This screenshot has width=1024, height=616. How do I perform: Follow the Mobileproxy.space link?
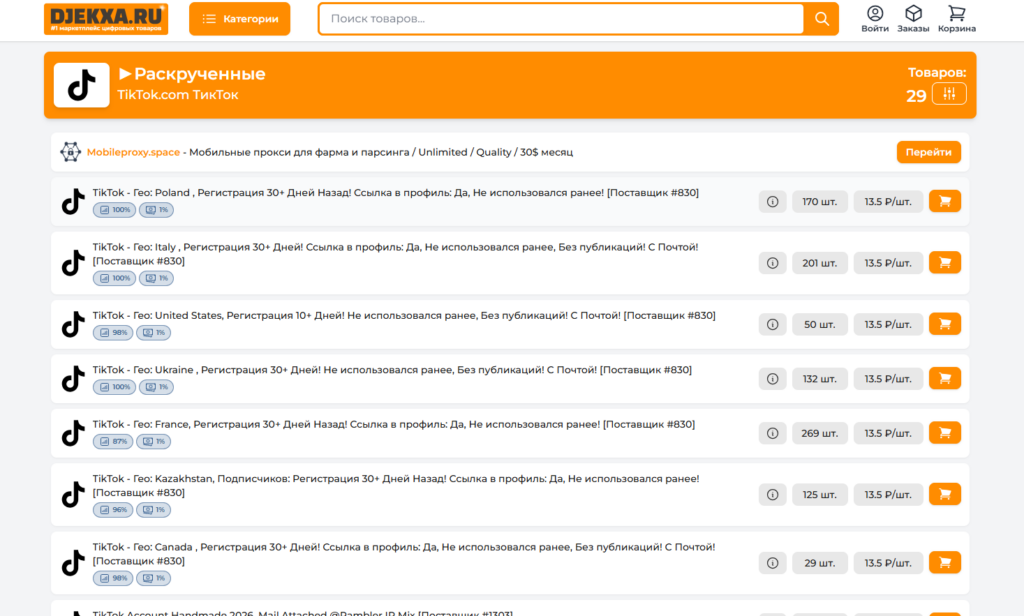[133, 152]
